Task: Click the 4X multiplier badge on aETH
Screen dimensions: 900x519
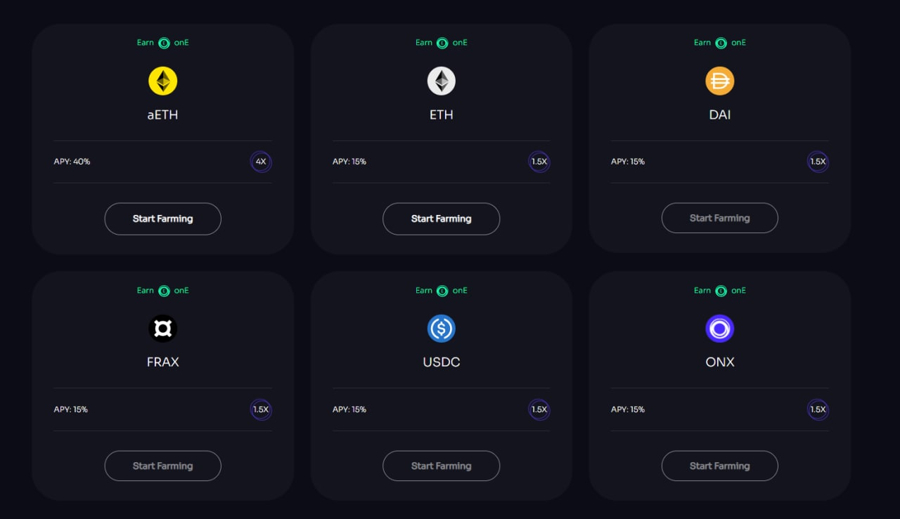Action: coord(261,161)
